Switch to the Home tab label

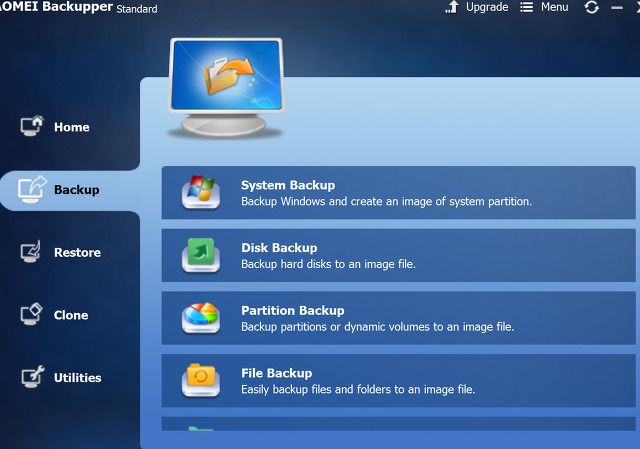72,127
